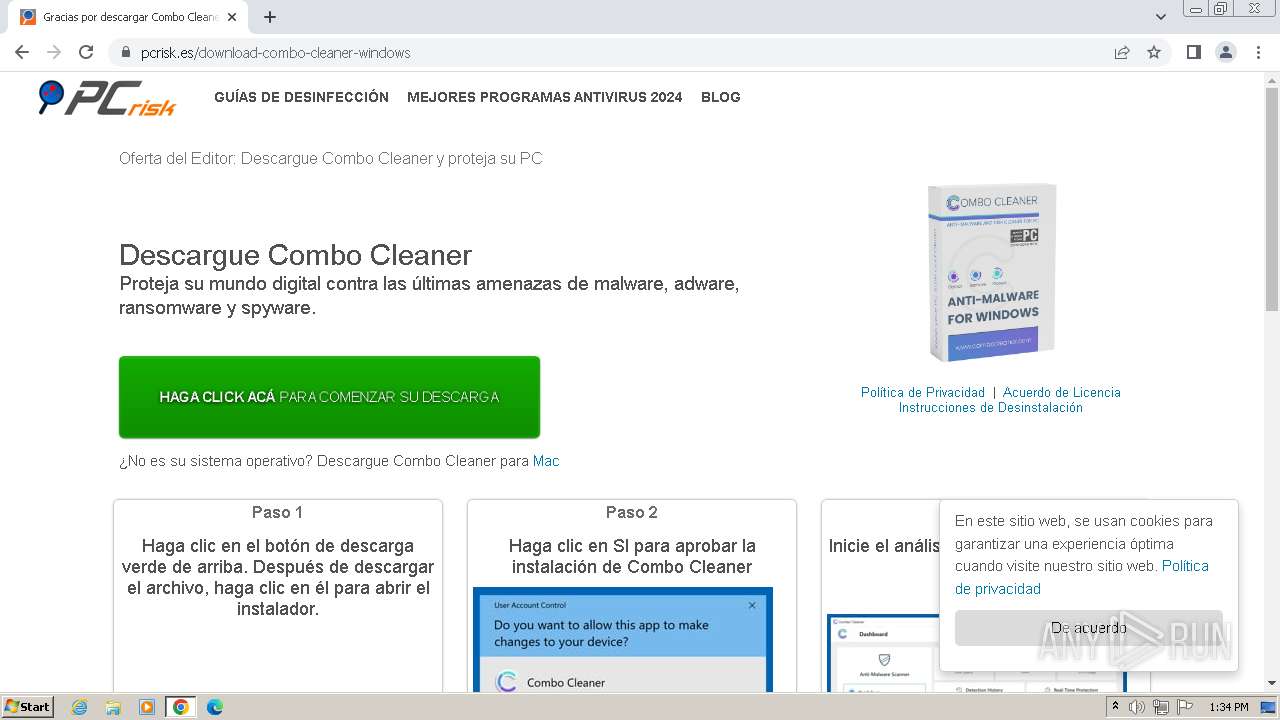Open network status tray icon
Screen dimensions: 1280x720
pyautogui.click(x=1161, y=707)
